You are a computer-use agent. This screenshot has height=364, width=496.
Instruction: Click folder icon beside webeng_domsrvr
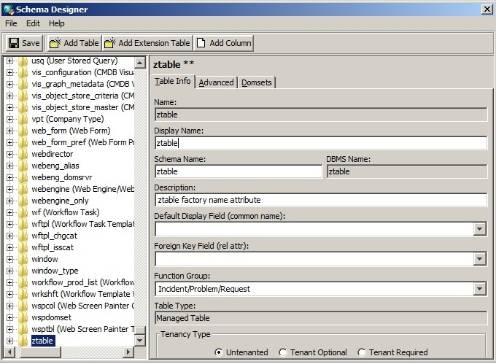coord(23,178)
